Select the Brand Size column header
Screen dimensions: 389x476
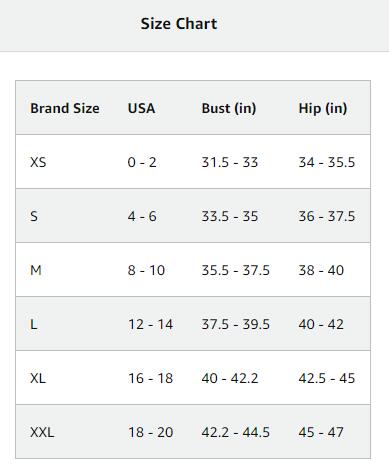(x=65, y=108)
